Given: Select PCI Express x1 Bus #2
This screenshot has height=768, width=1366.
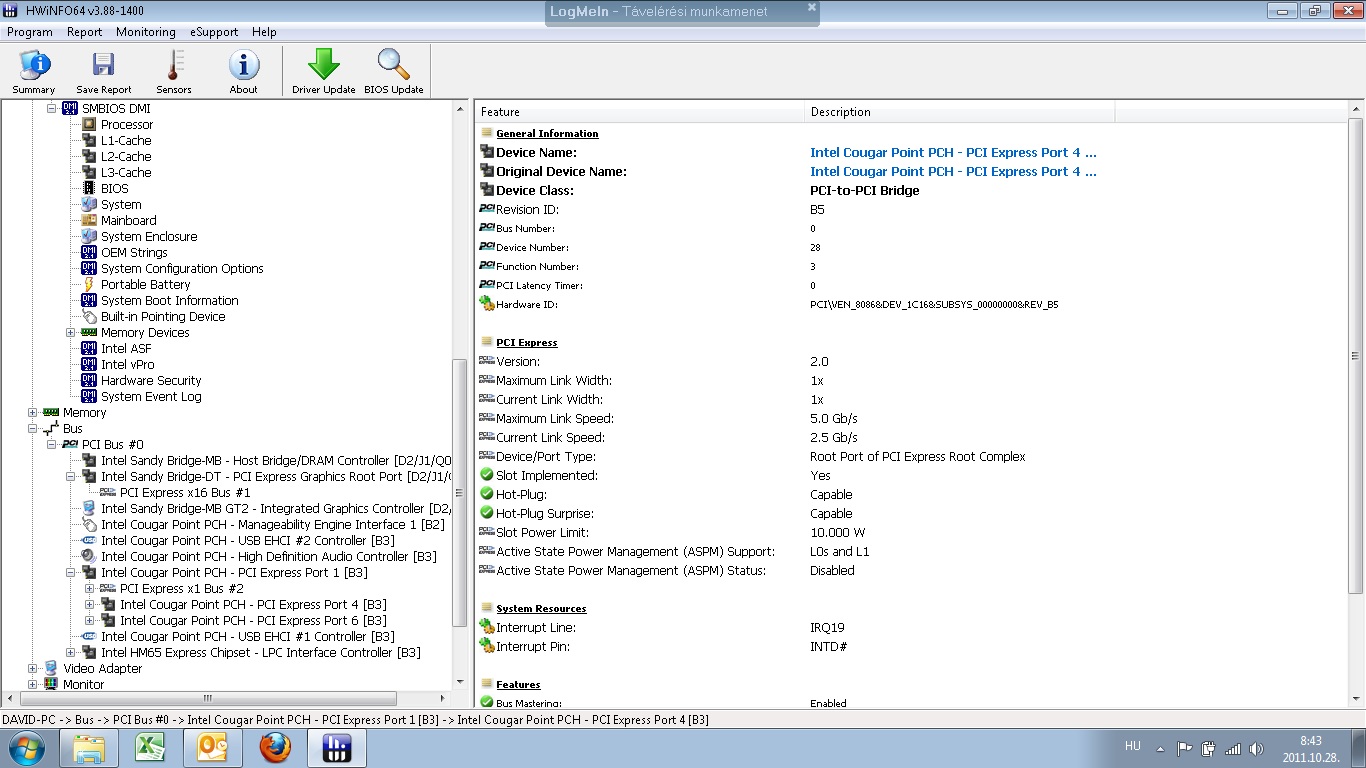Looking at the screenshot, I should (182, 588).
